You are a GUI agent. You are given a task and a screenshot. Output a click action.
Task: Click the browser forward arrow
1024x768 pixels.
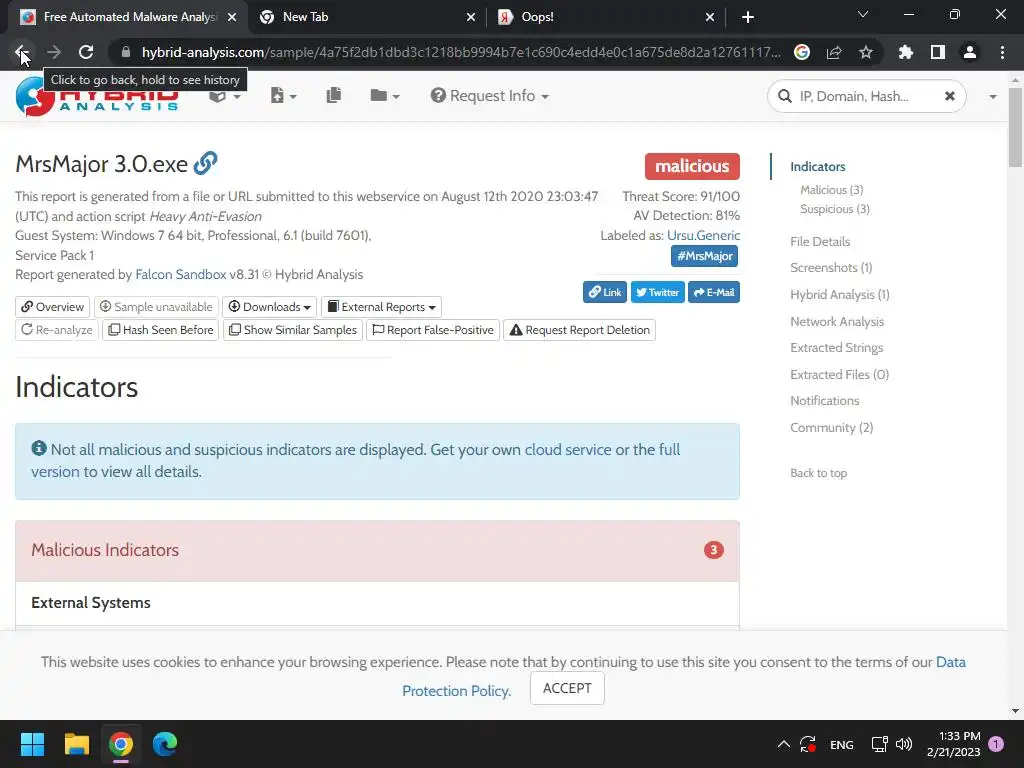(x=54, y=52)
